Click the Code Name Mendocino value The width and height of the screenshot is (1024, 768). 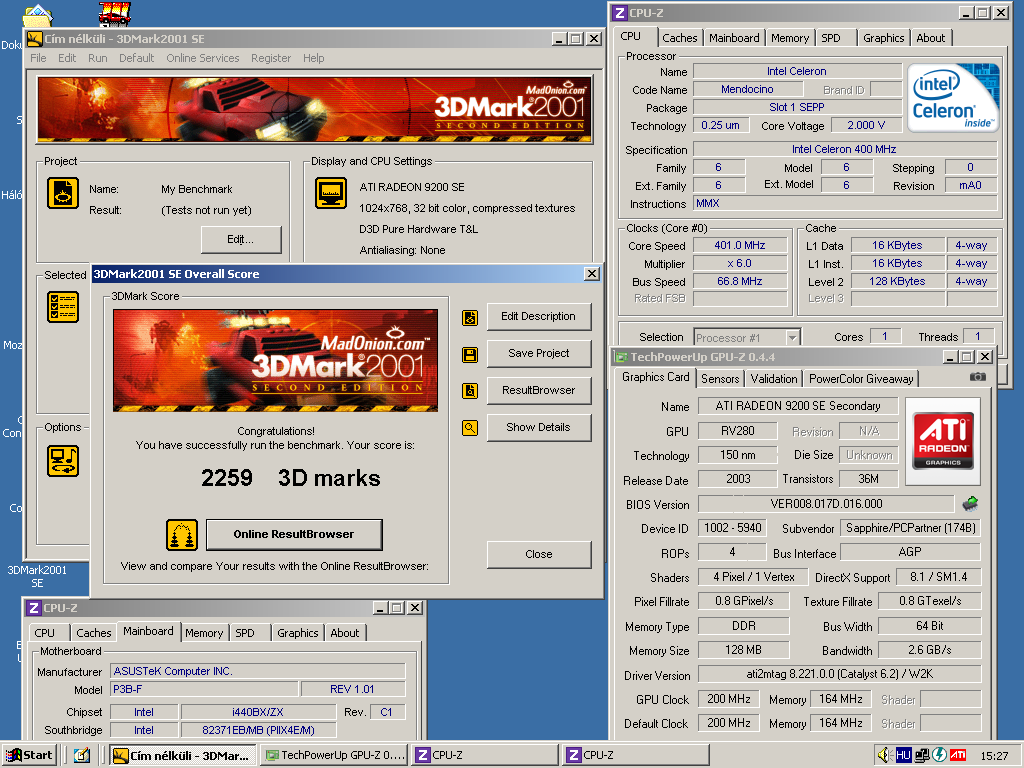coord(747,89)
